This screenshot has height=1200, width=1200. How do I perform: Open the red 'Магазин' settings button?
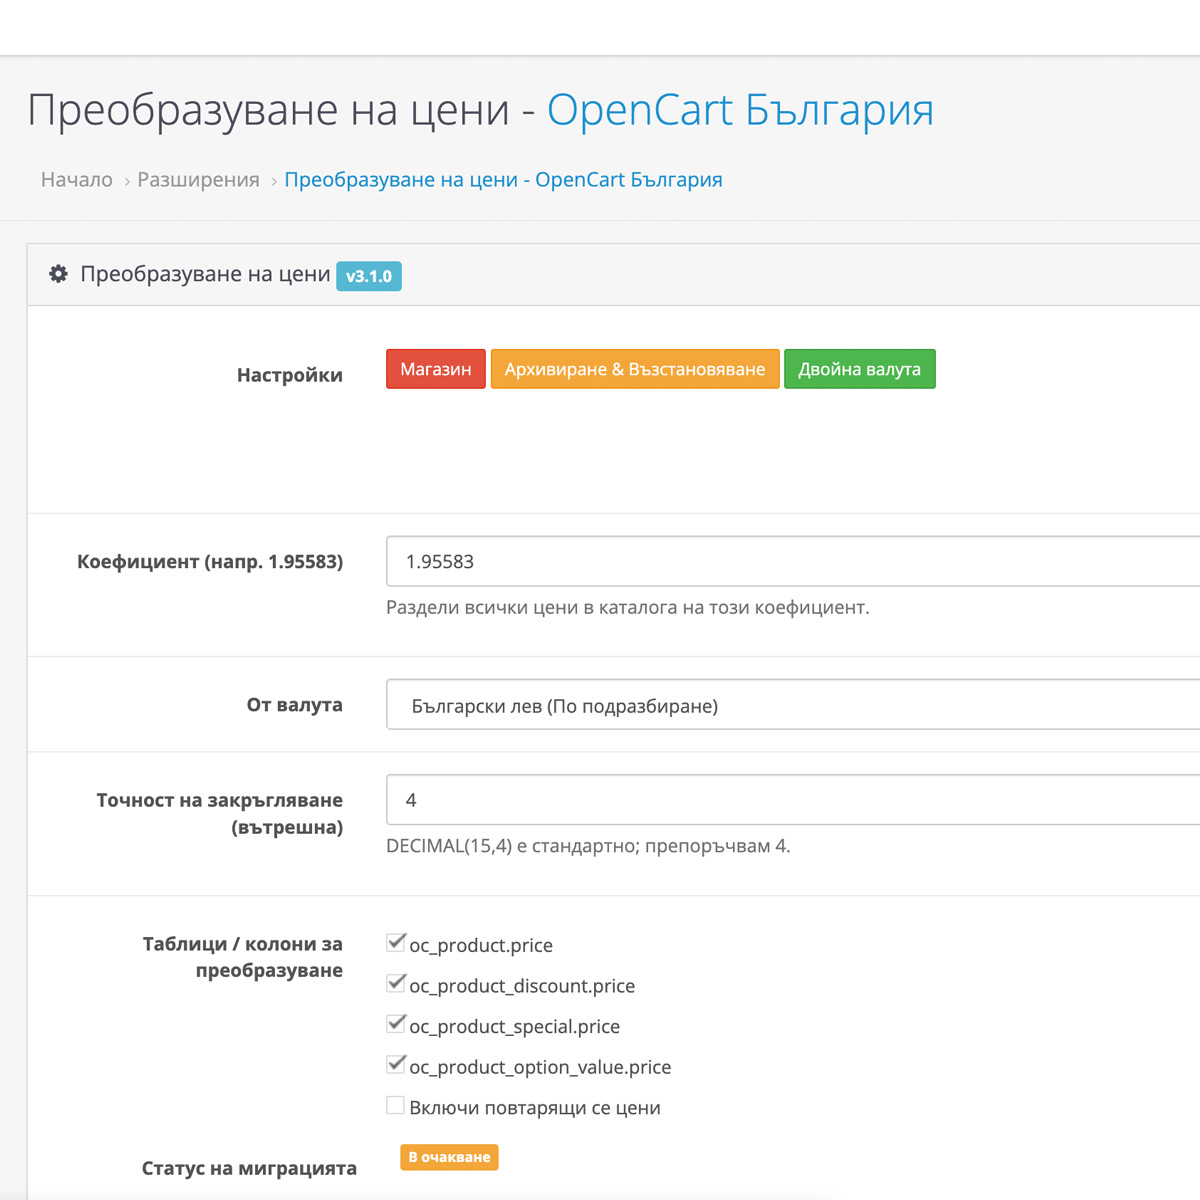point(435,369)
